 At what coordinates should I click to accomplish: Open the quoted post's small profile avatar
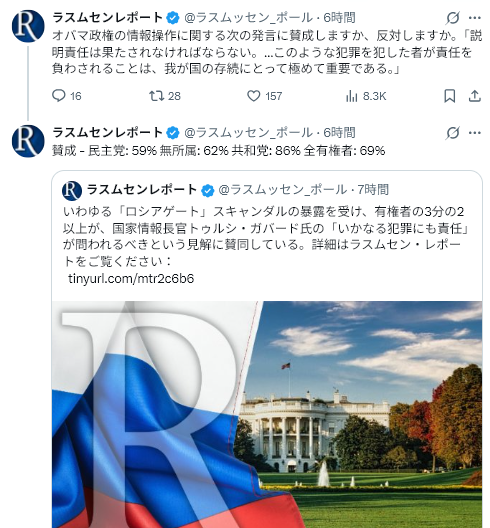click(72, 191)
